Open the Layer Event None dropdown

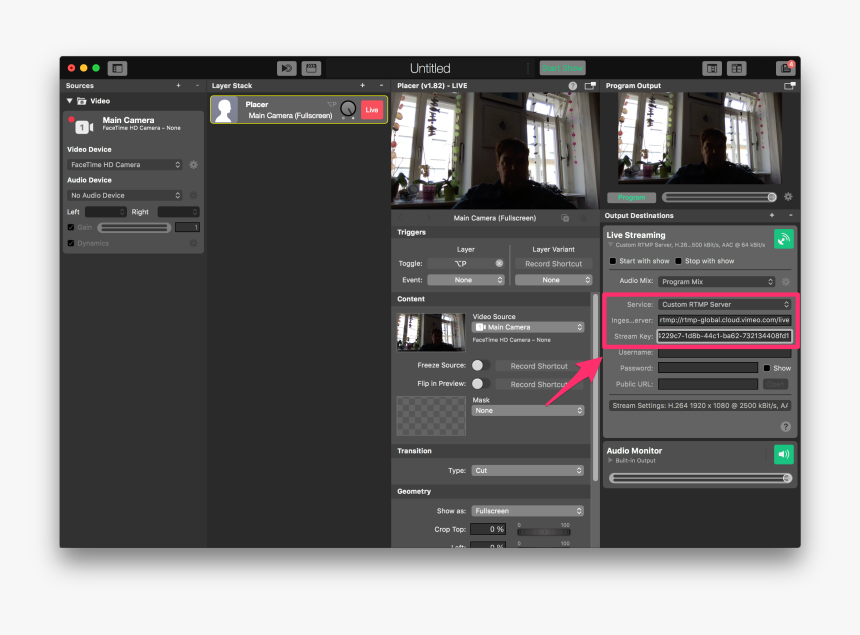pyautogui.click(x=466, y=280)
